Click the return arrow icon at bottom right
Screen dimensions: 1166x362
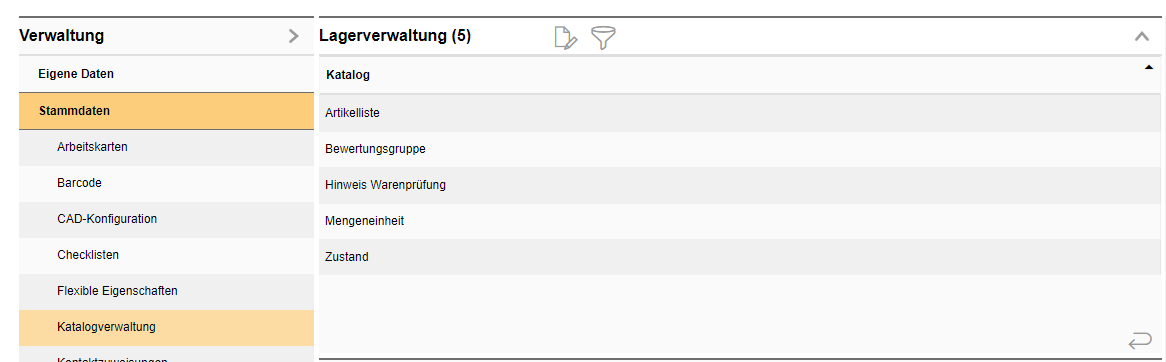point(1139,341)
